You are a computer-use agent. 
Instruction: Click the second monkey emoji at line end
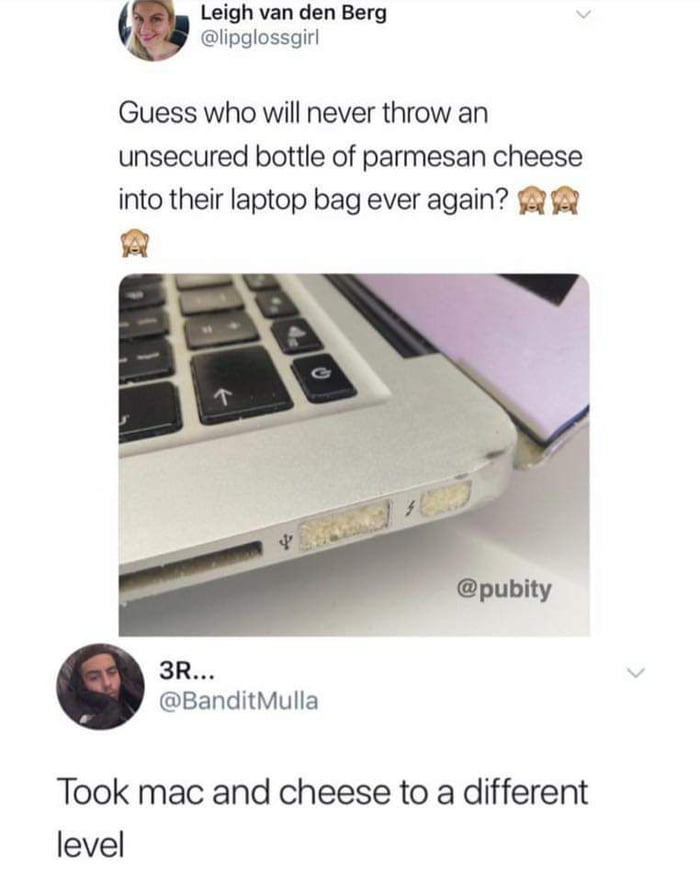(x=564, y=202)
